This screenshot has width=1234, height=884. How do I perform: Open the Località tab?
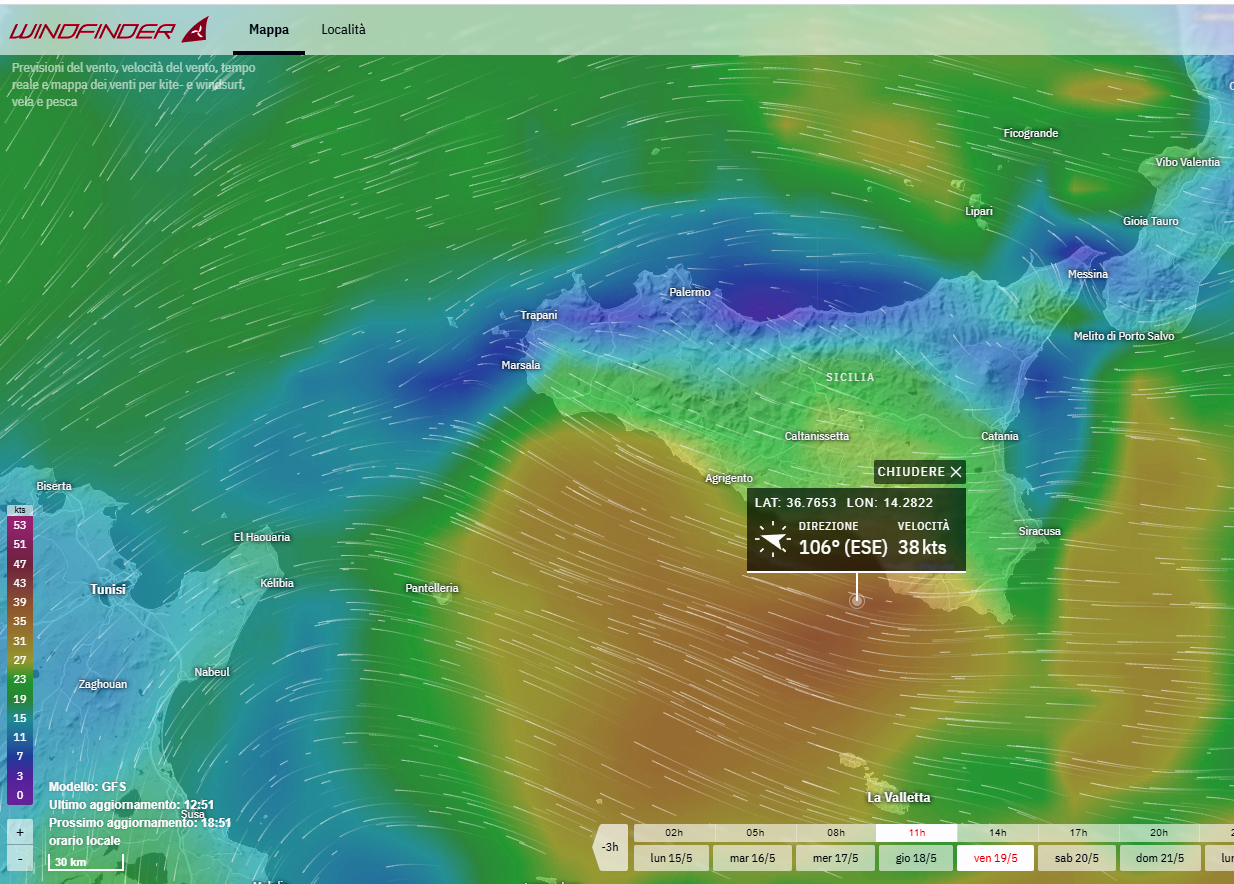click(343, 30)
